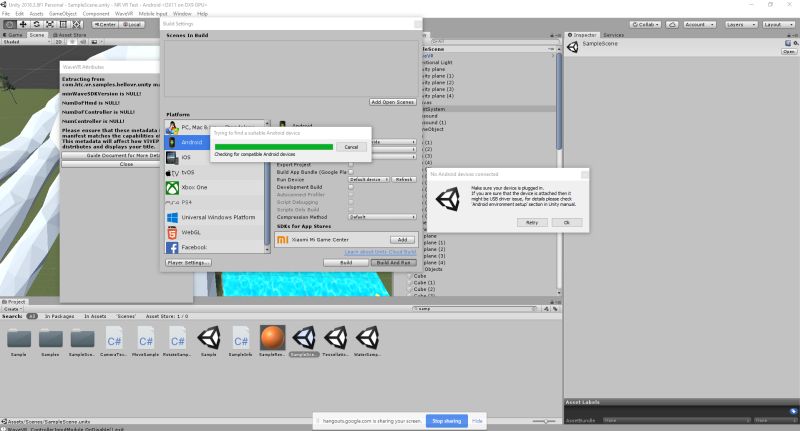Select the Move tool in toolbar
The width and height of the screenshot is (800, 431).
coord(23,24)
